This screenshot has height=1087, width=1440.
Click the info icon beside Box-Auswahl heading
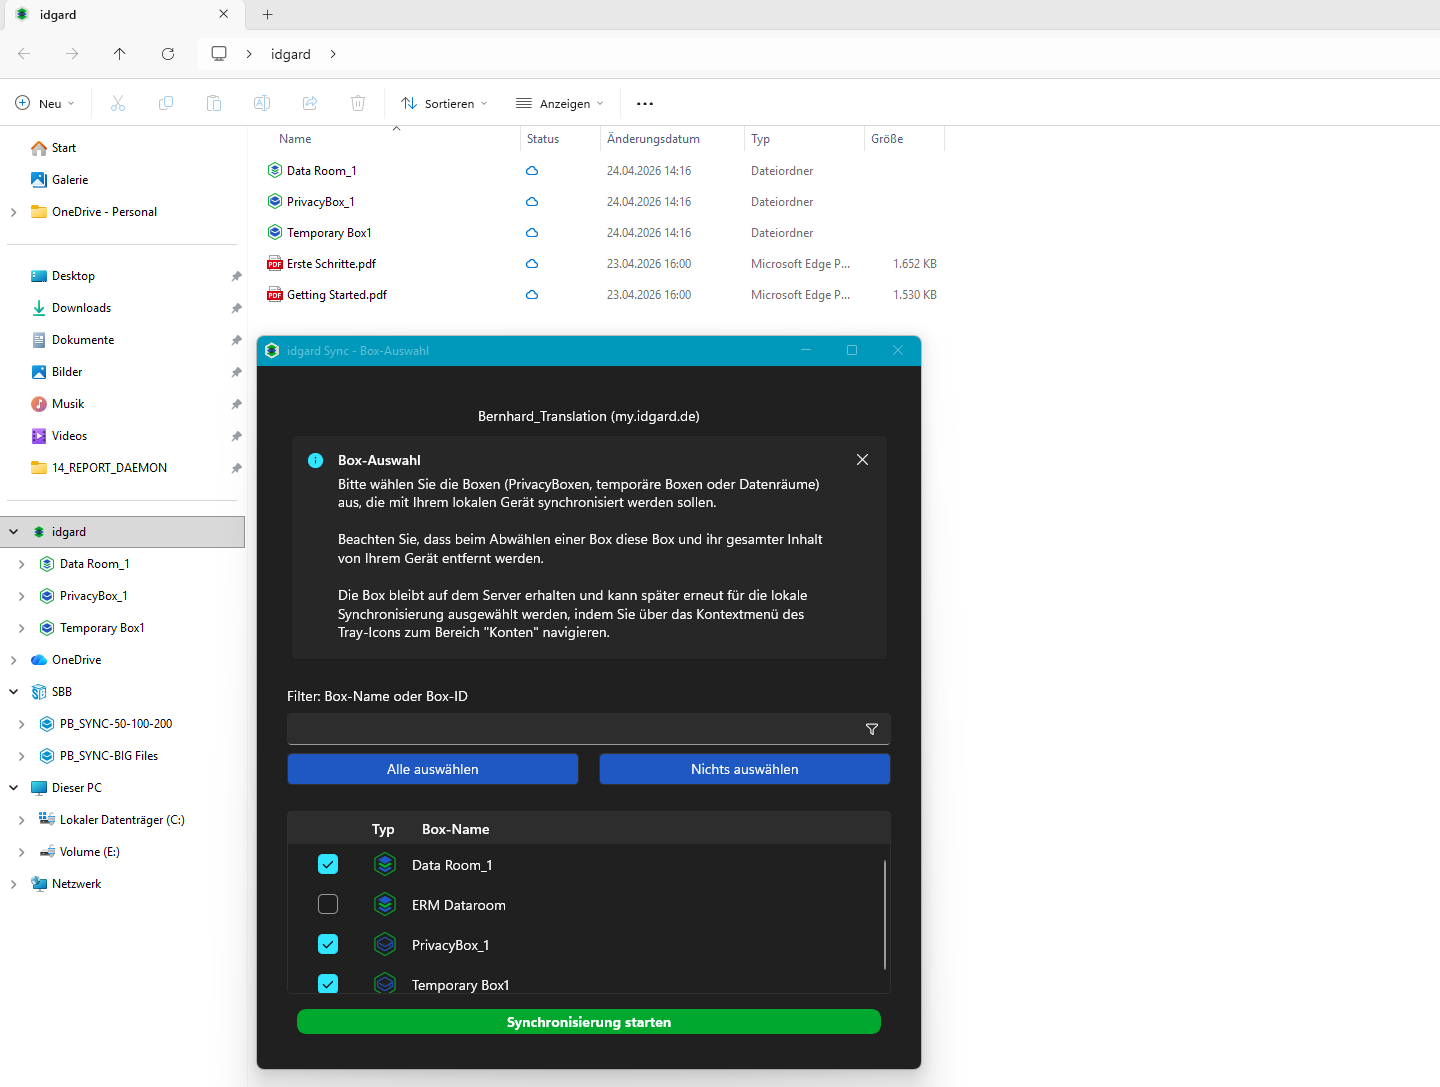[x=316, y=461]
